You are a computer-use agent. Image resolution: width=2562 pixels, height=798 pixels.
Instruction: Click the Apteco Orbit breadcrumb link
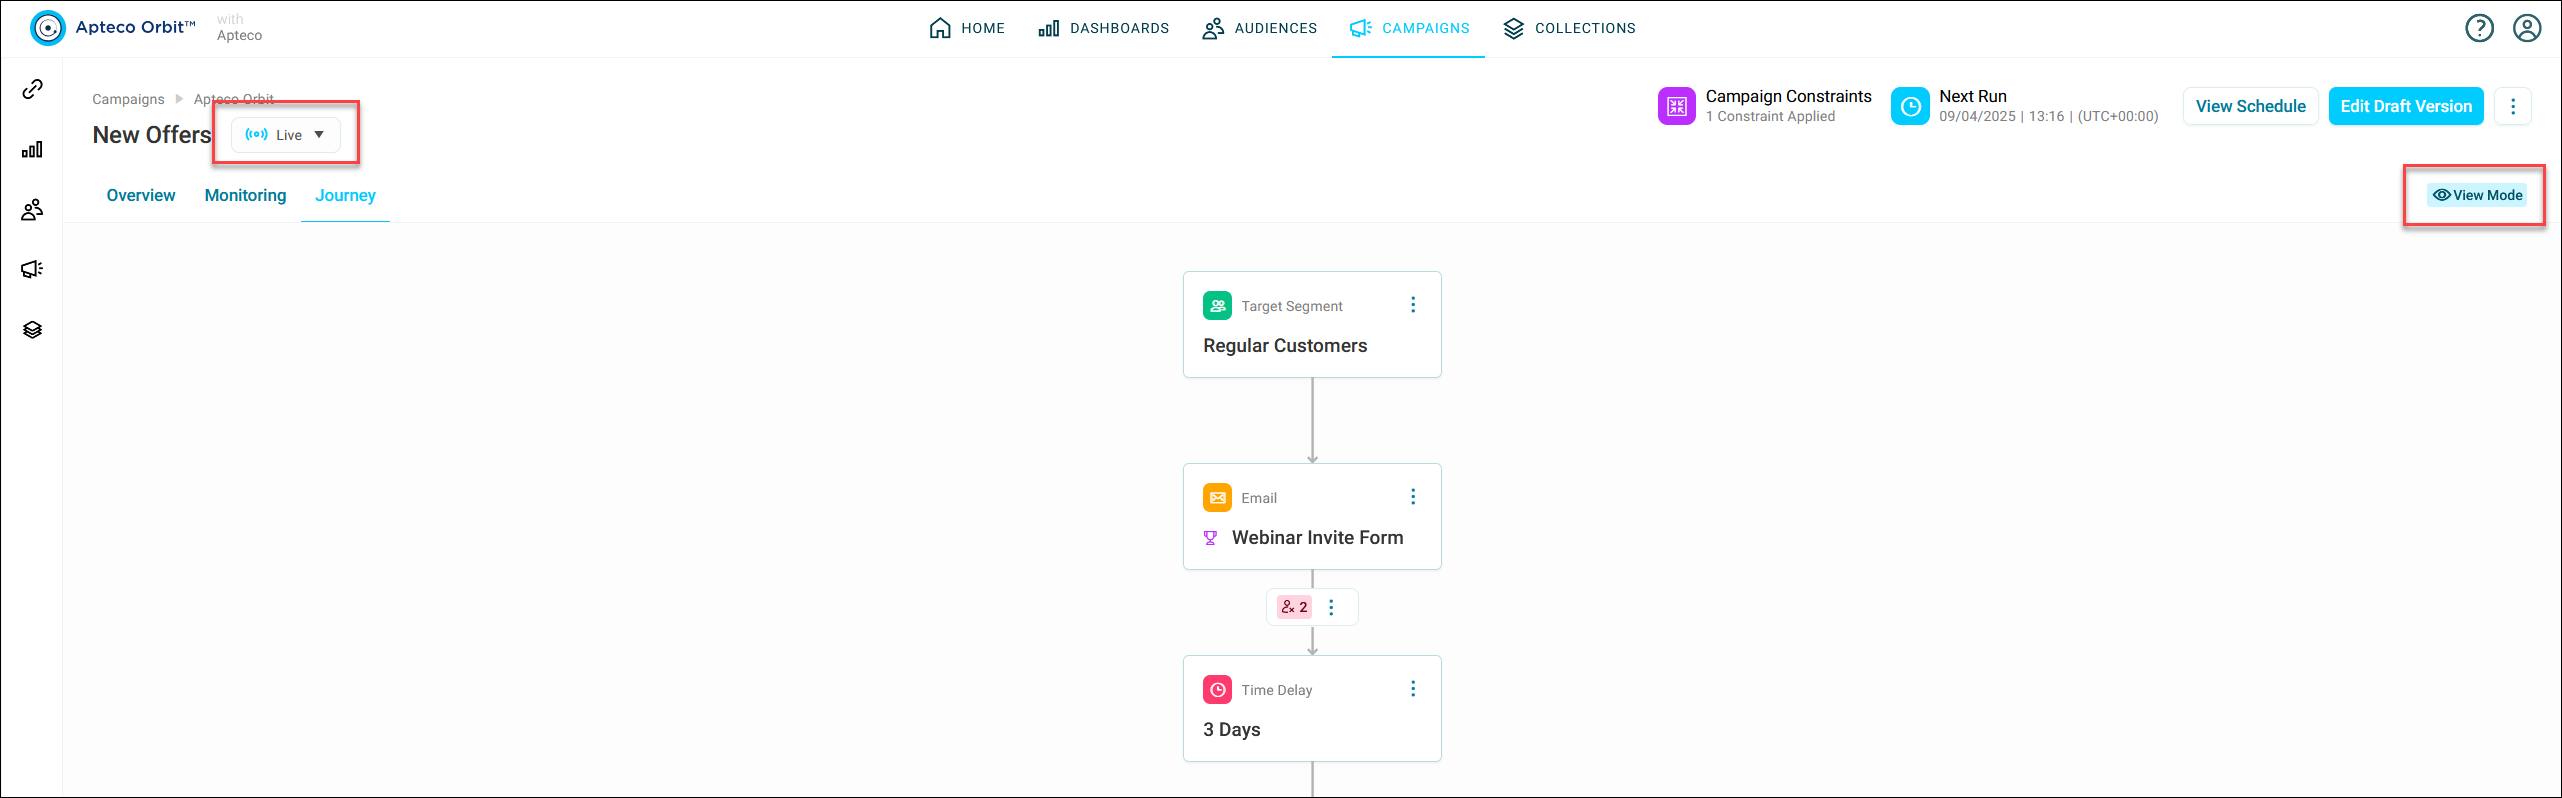coord(234,99)
